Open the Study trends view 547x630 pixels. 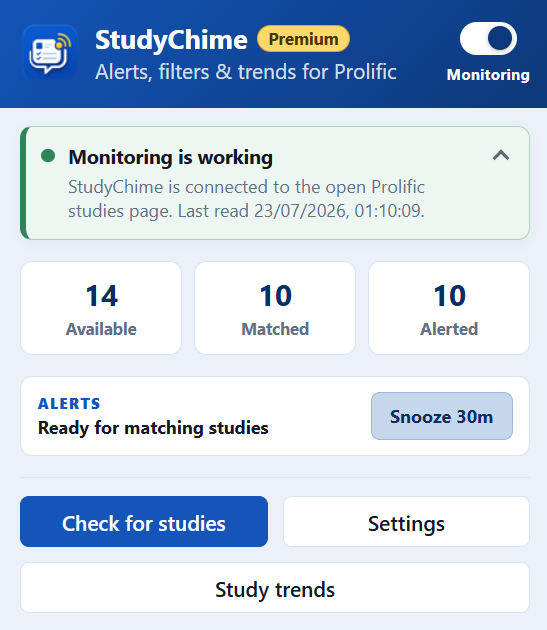(x=275, y=588)
